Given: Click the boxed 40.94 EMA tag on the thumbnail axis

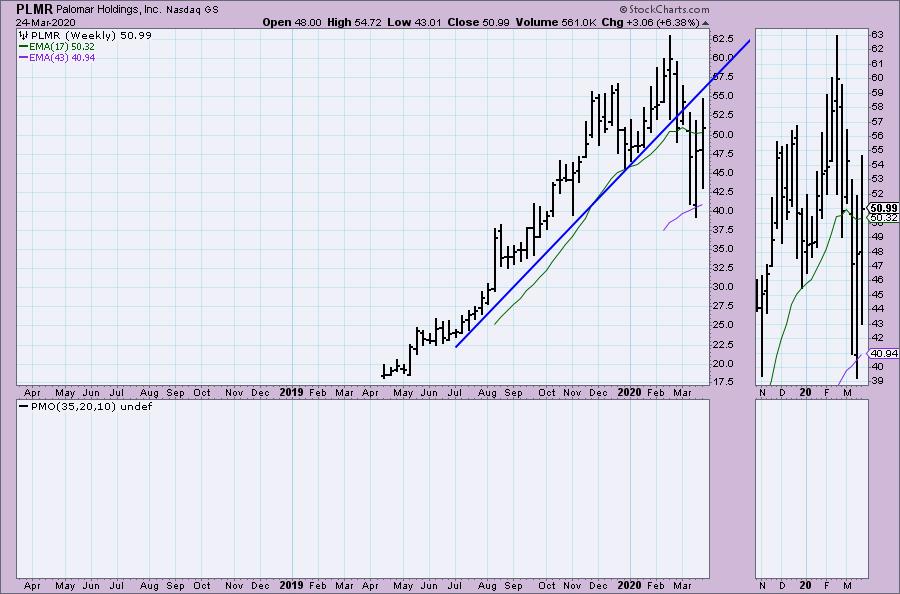Looking at the screenshot, I should pyautogui.click(x=884, y=353).
